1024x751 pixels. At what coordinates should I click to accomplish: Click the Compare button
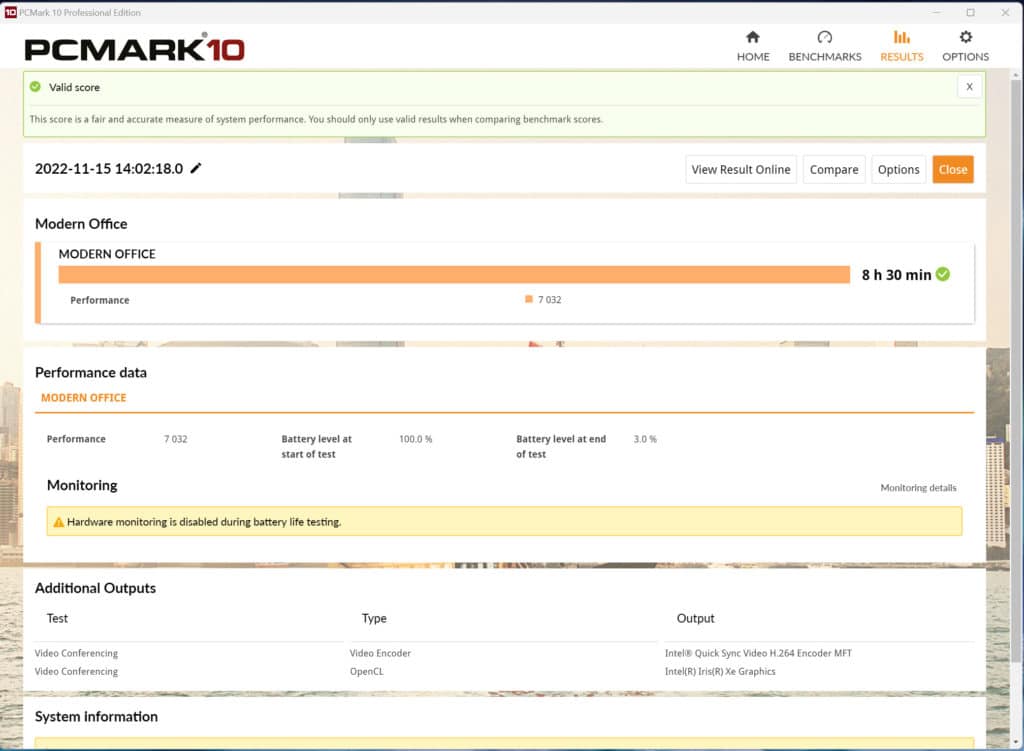(x=834, y=170)
